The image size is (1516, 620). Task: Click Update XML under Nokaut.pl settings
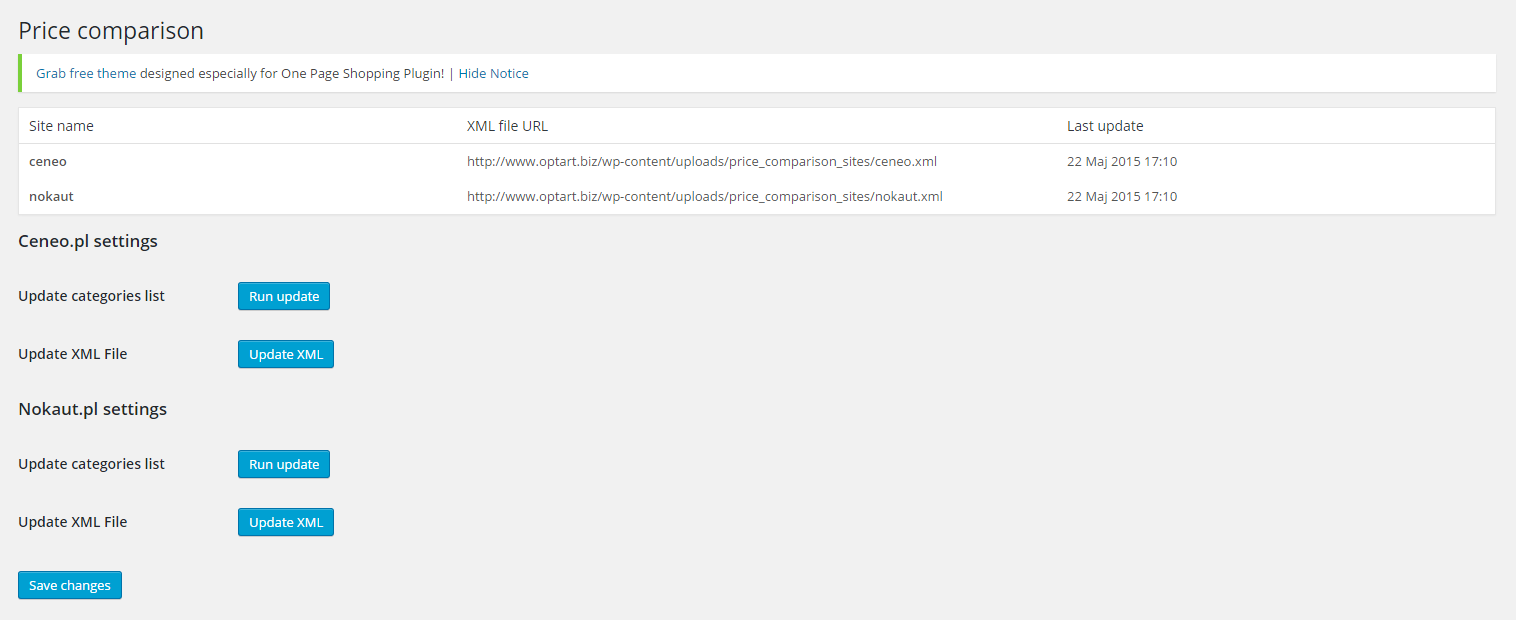coord(286,522)
